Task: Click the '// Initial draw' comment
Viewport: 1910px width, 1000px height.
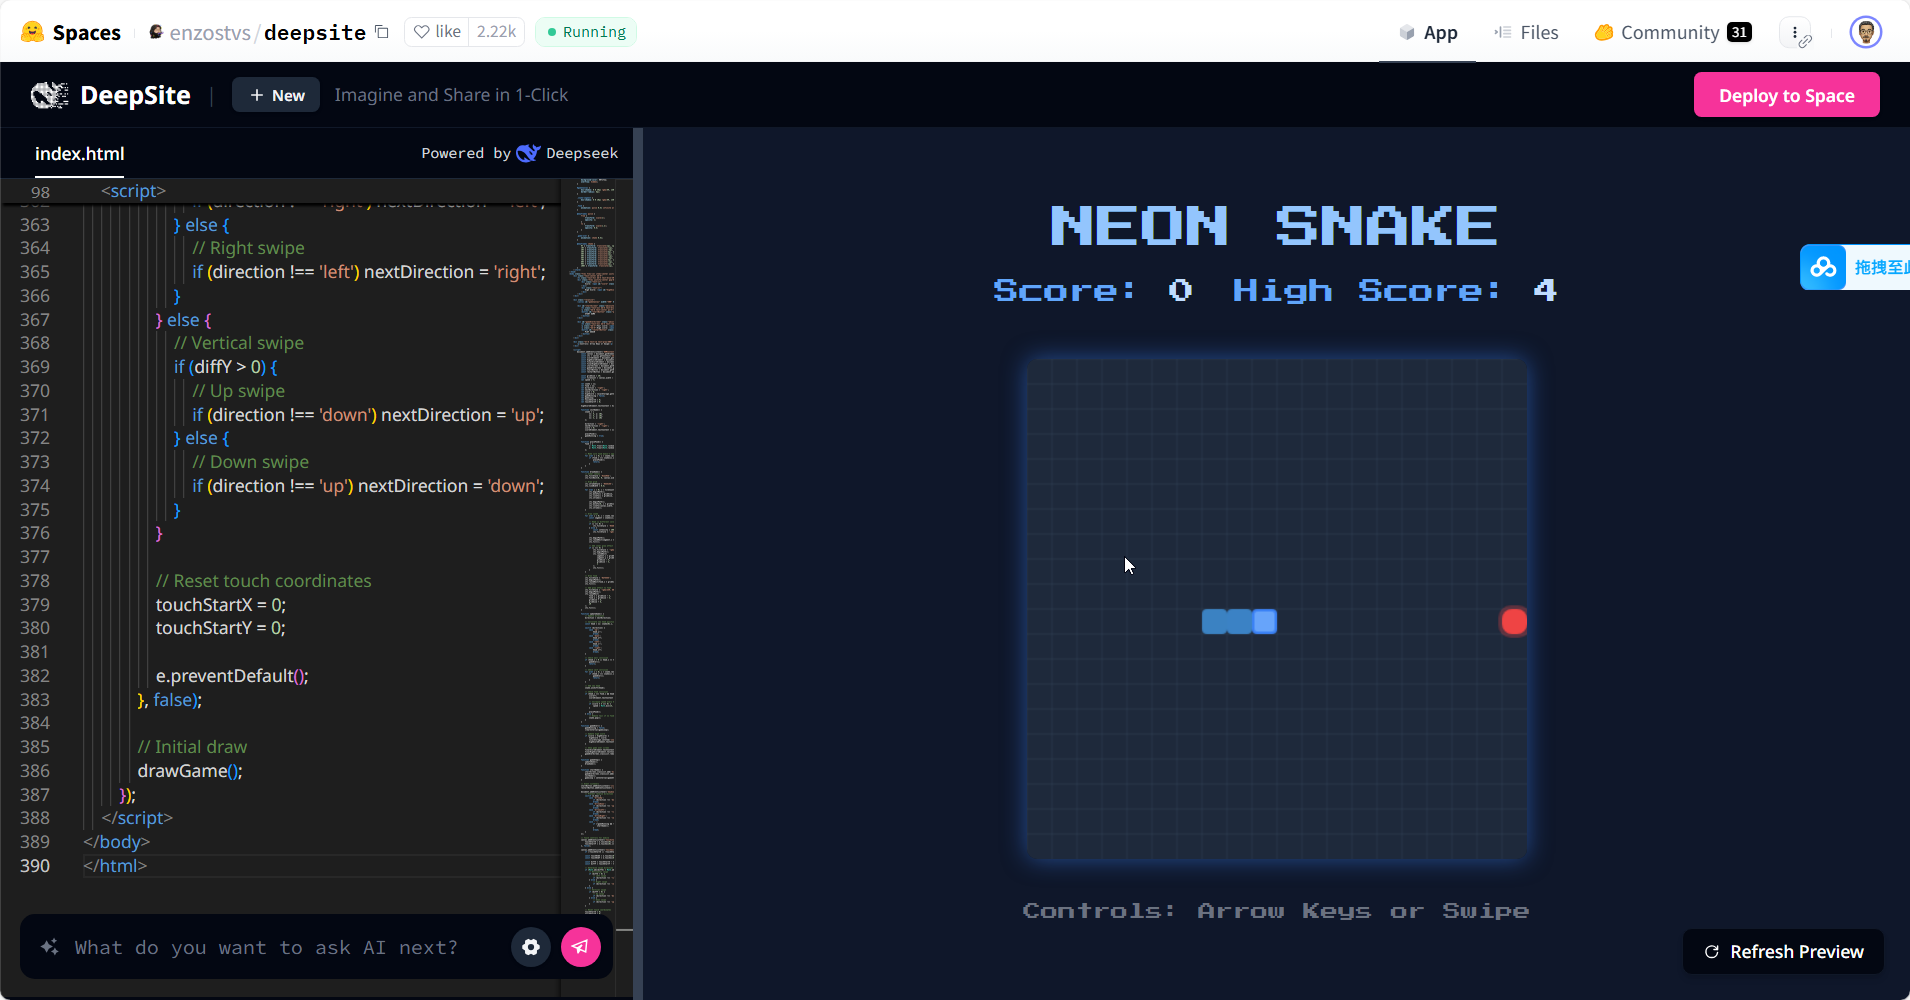Action: point(192,746)
